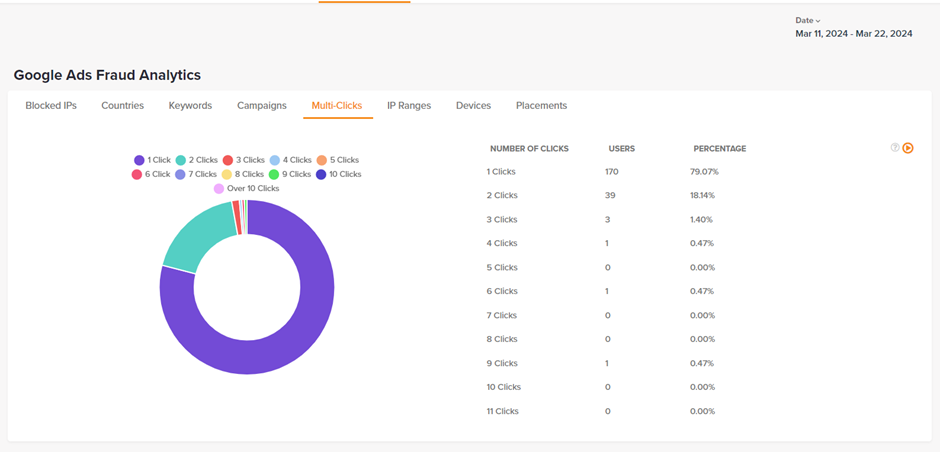
Task: Click the PERCENTAGE column header
Action: pos(720,149)
